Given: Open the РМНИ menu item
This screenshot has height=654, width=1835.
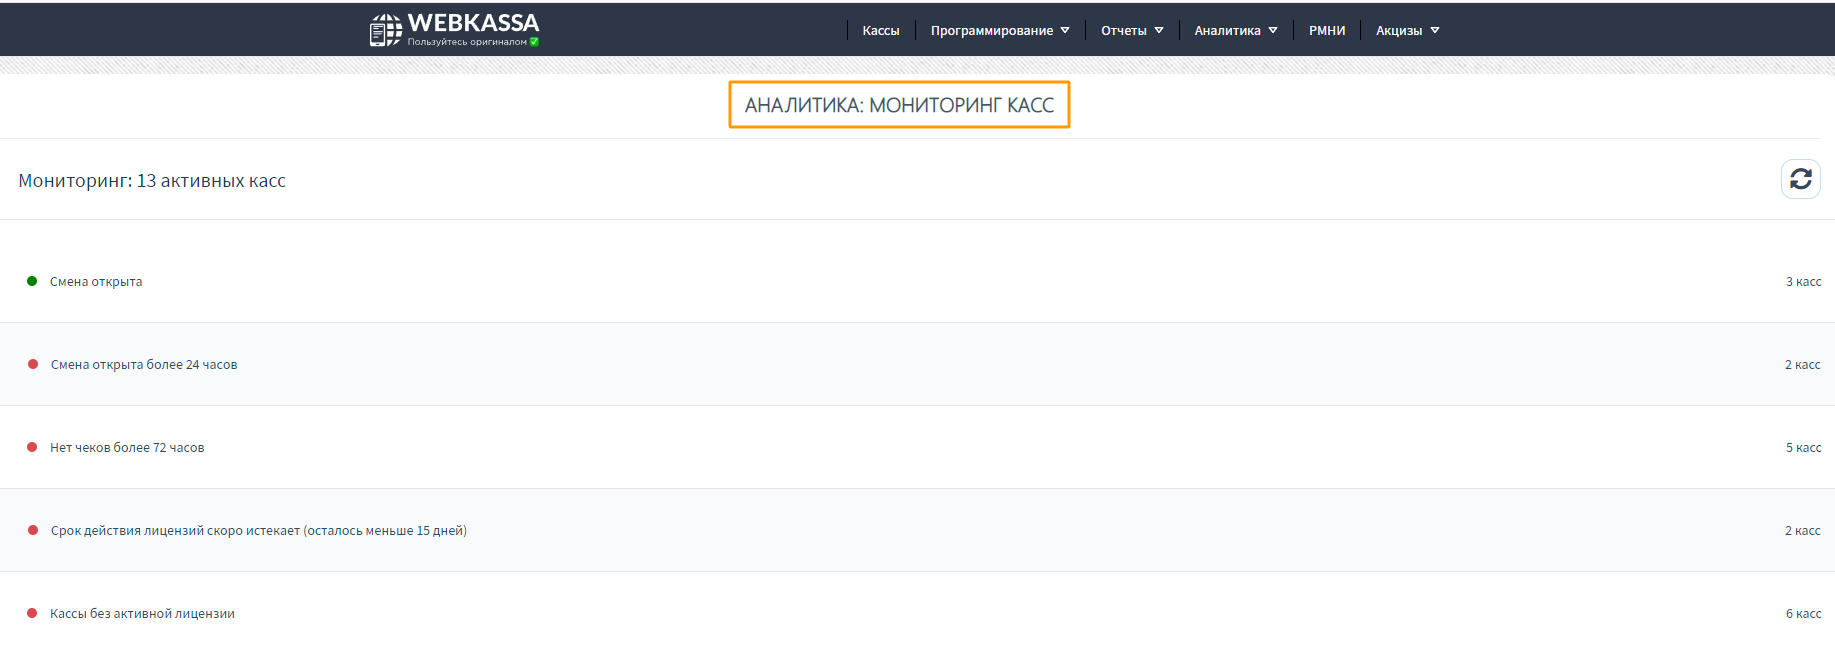Looking at the screenshot, I should coord(1326,31).
